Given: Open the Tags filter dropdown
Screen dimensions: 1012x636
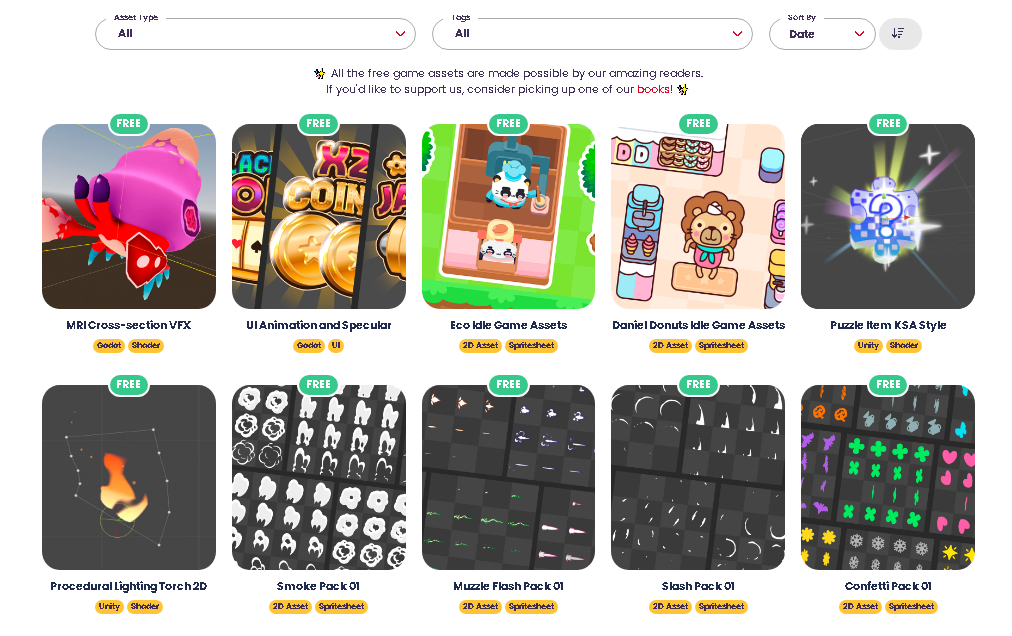Looking at the screenshot, I should click(592, 34).
